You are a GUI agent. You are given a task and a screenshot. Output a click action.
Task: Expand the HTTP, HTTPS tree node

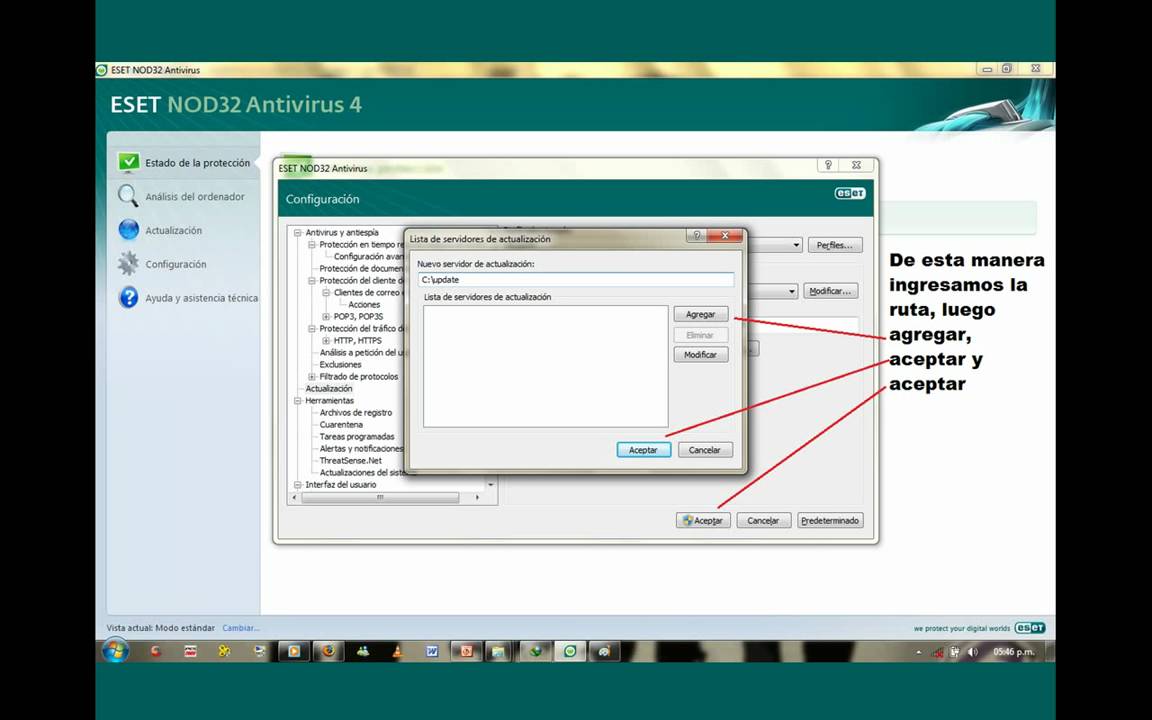pyautogui.click(x=326, y=340)
